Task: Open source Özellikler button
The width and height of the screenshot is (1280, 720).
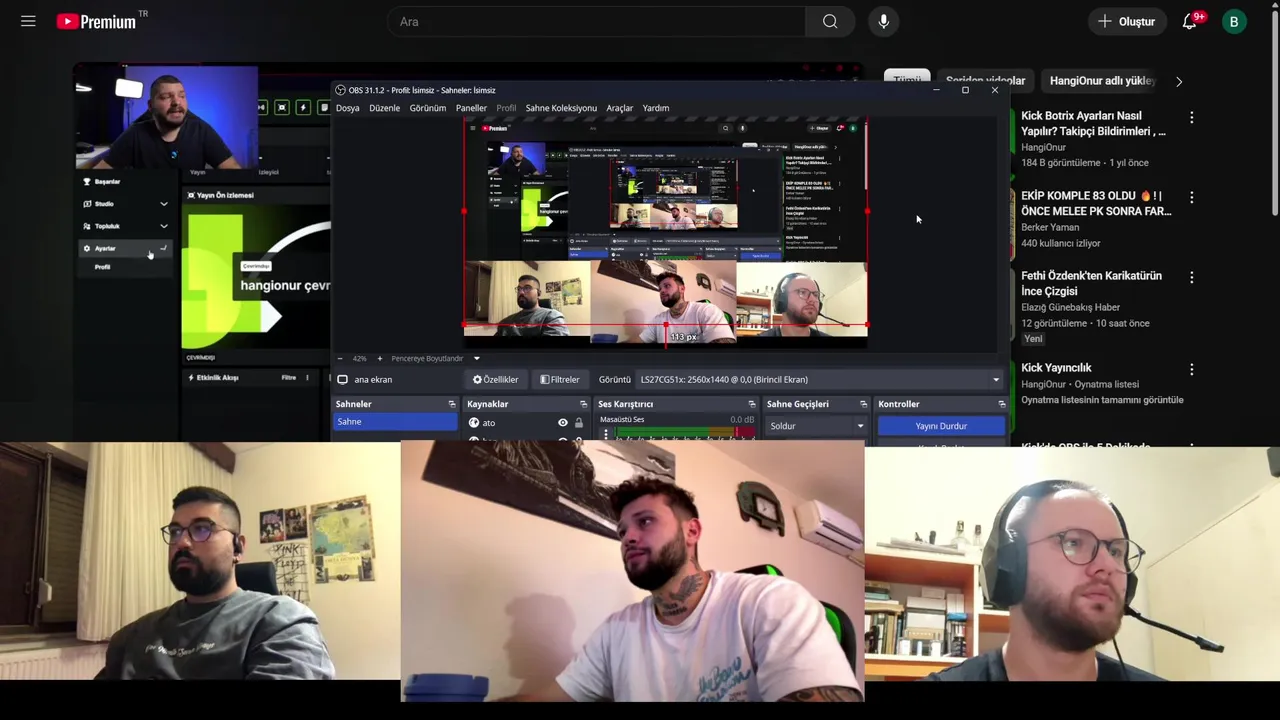Action: click(495, 380)
